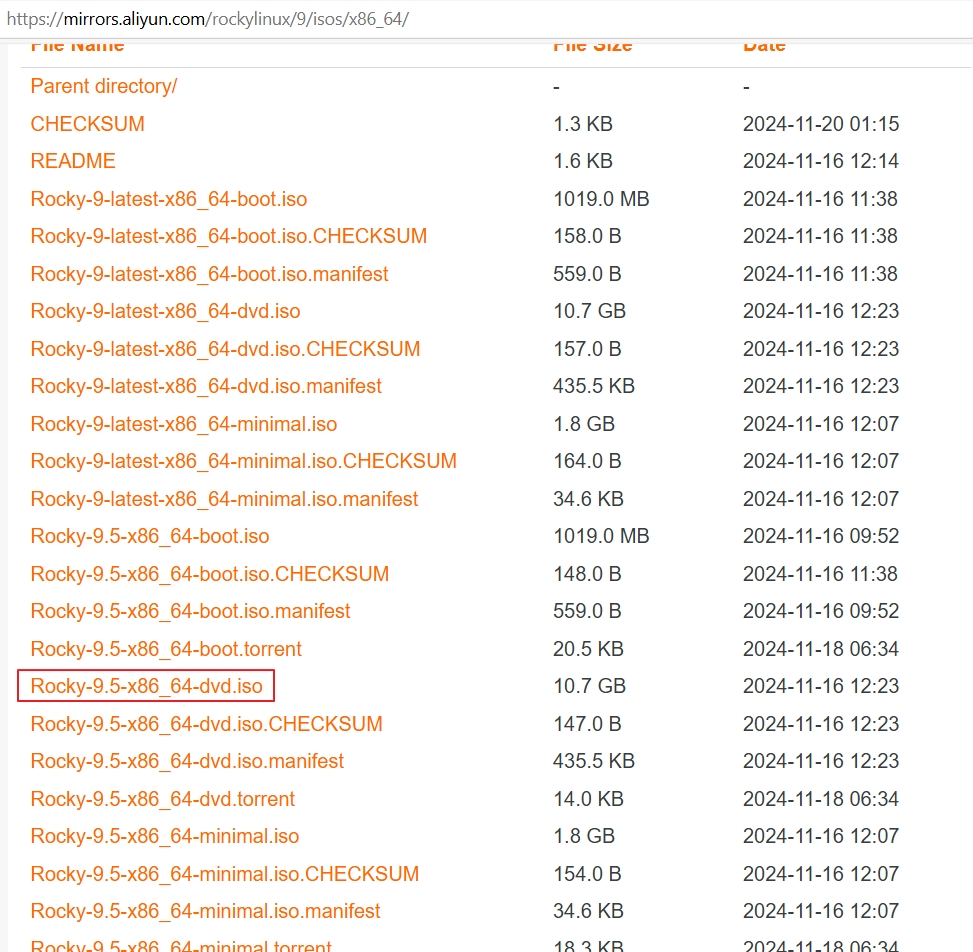Open Rocky-9.5-x86_64-dvd.iso.manifest link
This screenshot has height=952, width=973.
point(187,762)
